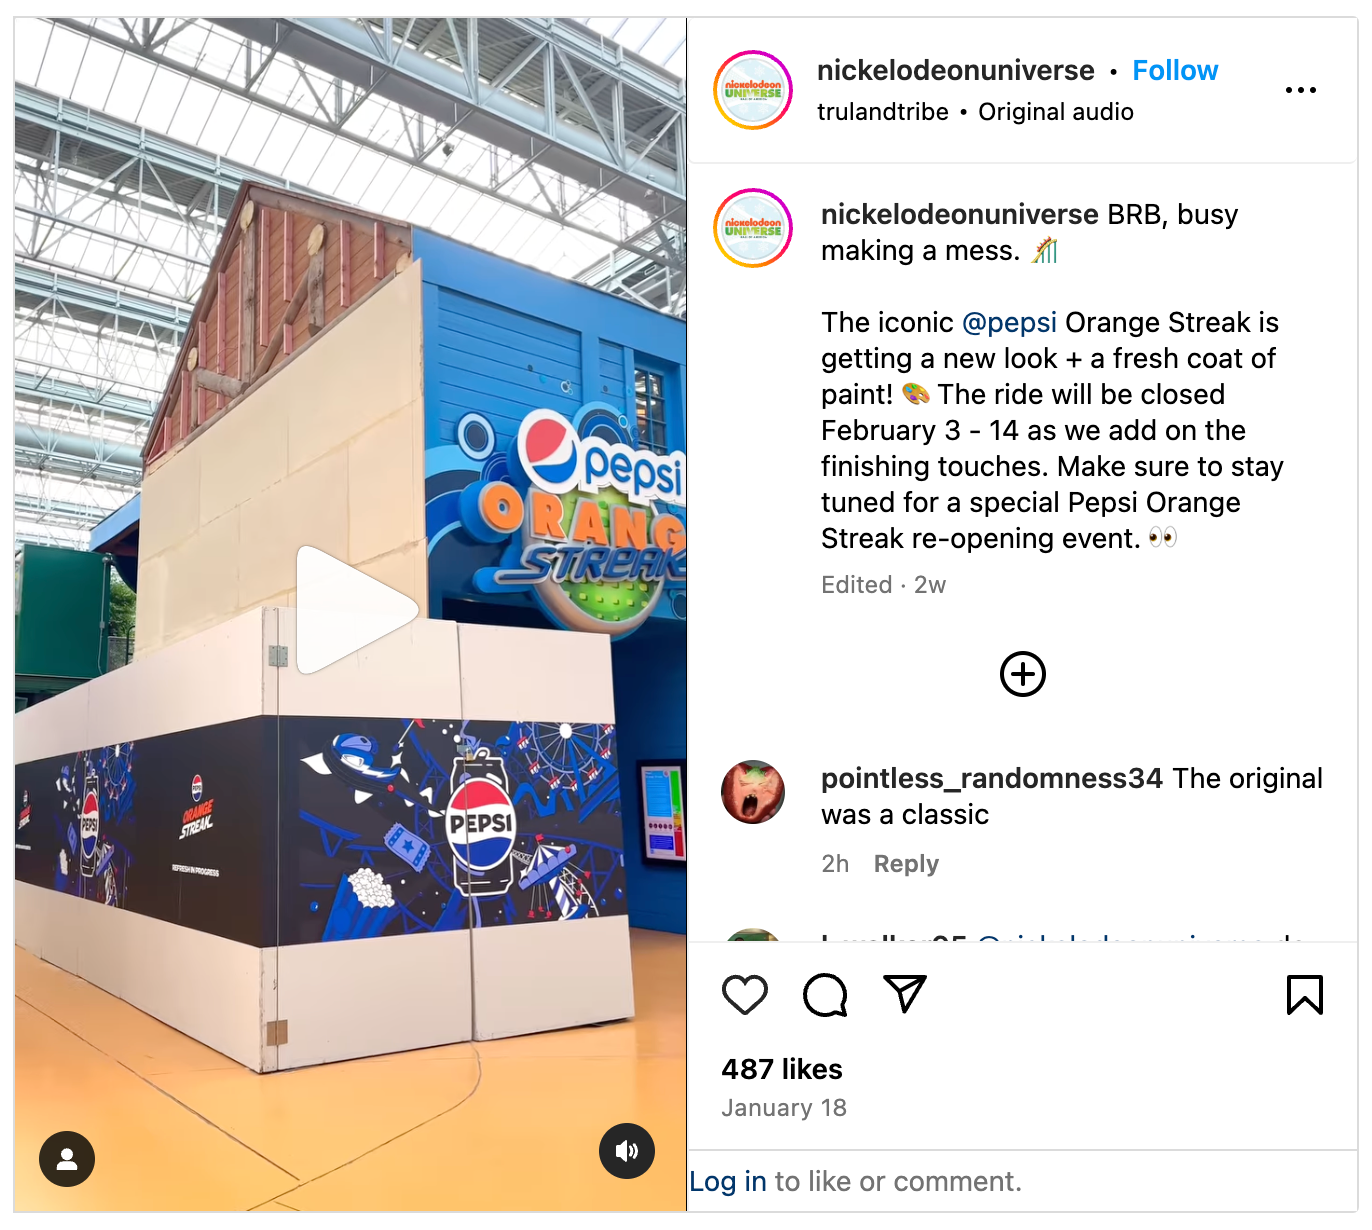Image resolution: width=1372 pixels, height=1230 pixels.
Task: Open the three-dot more options menu
Action: 1300,90
